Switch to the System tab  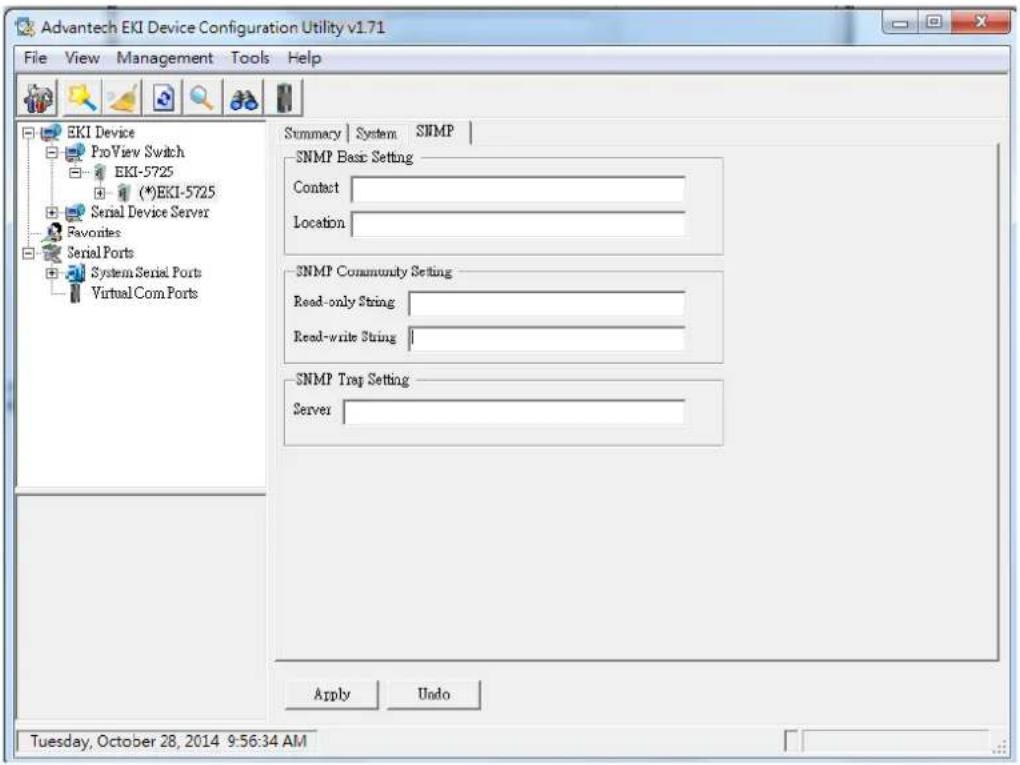click(x=376, y=133)
